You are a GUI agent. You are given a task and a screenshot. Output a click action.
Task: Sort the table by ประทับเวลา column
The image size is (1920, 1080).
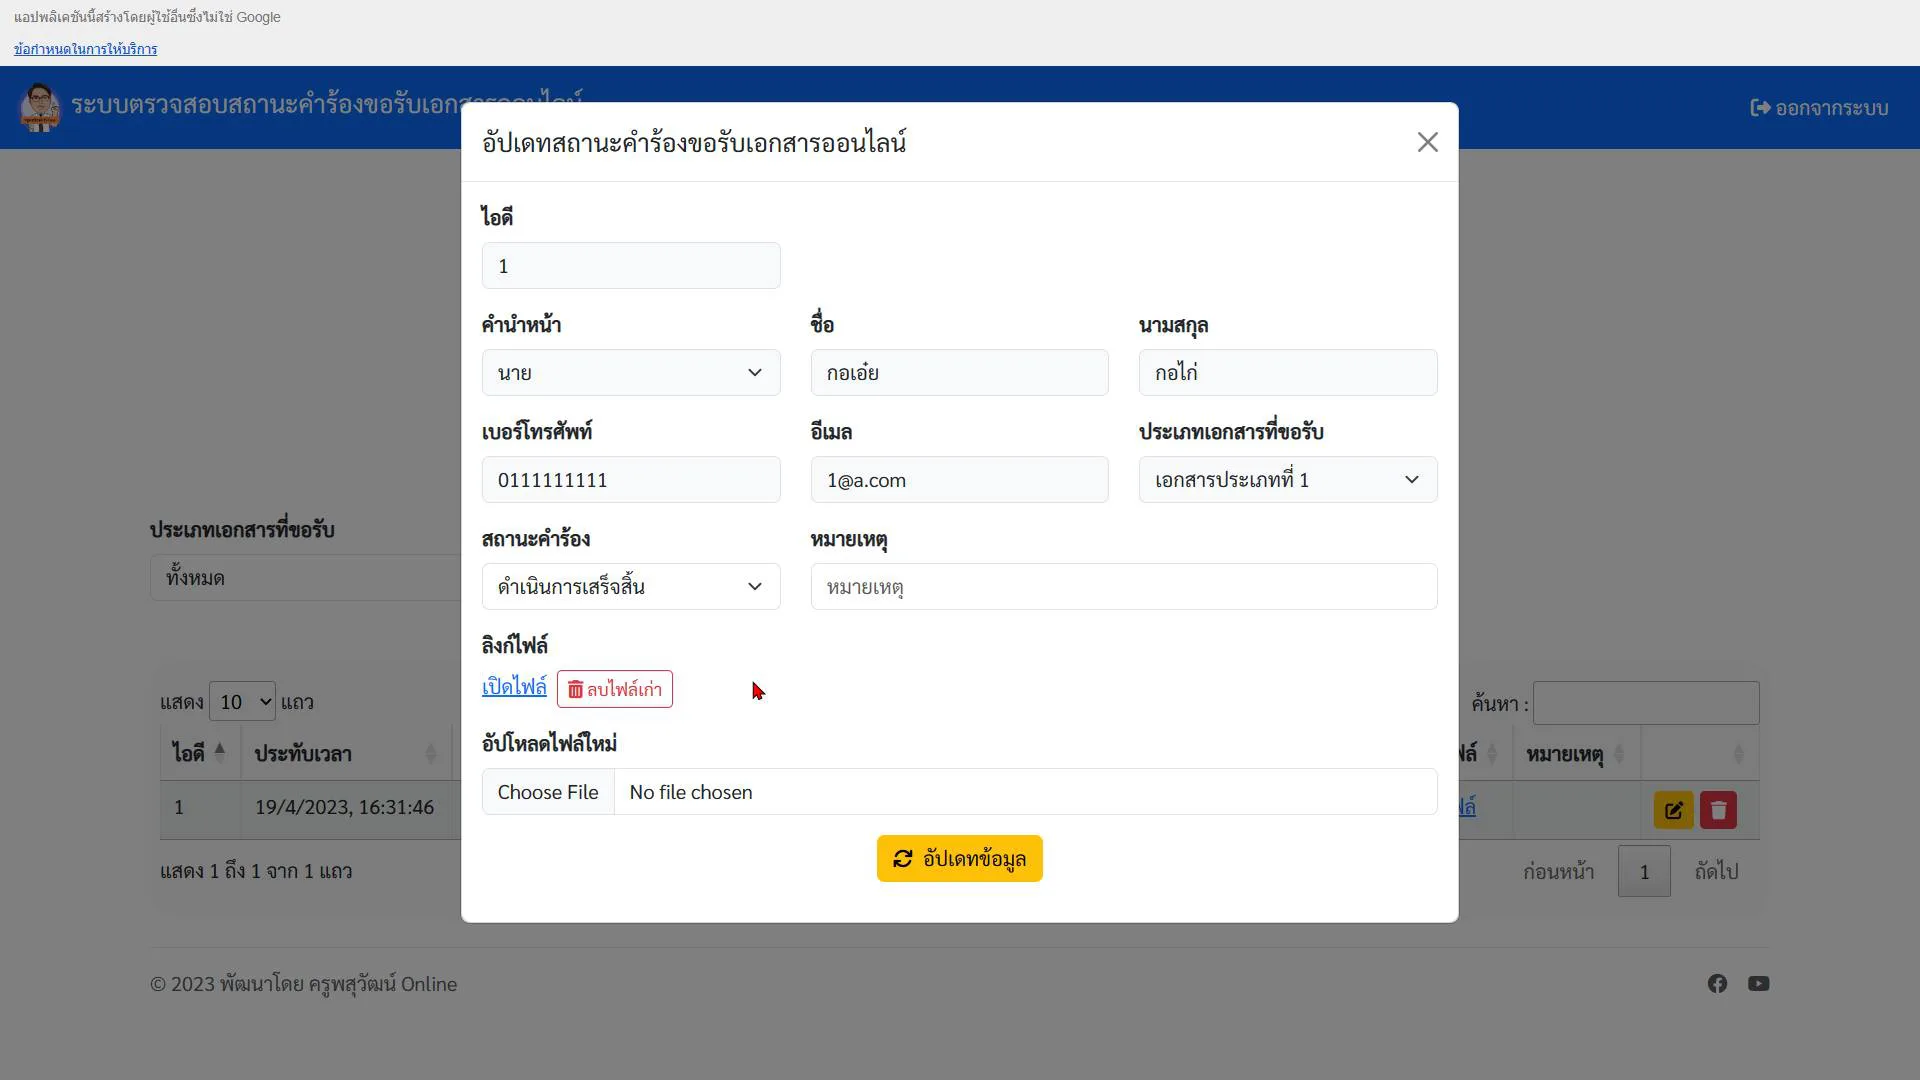346,754
